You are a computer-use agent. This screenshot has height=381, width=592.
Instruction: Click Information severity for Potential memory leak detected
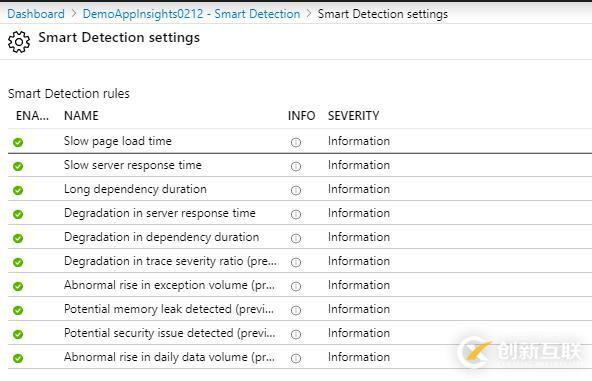click(x=359, y=309)
